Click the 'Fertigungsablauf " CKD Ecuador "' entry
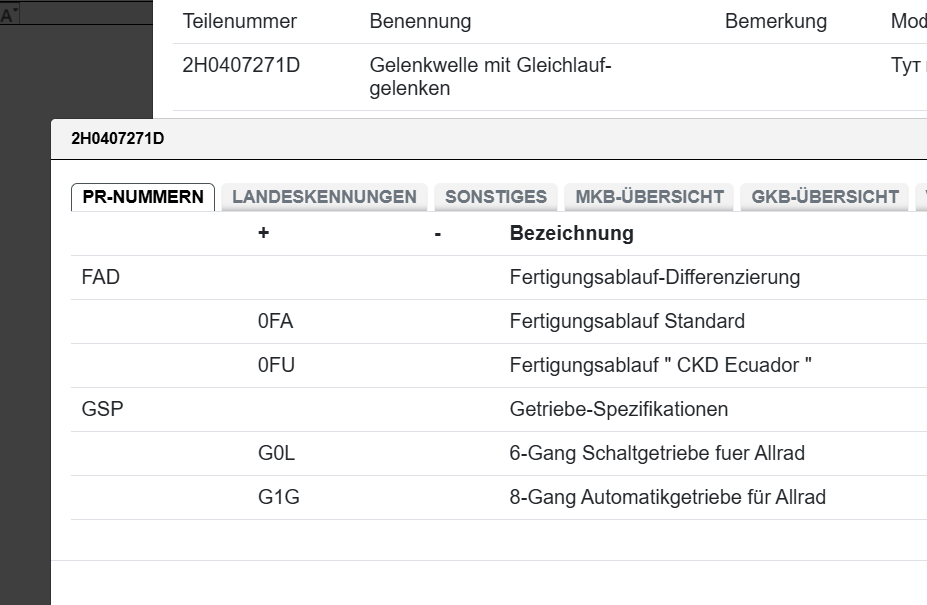The width and height of the screenshot is (927, 605). [x=660, y=365]
